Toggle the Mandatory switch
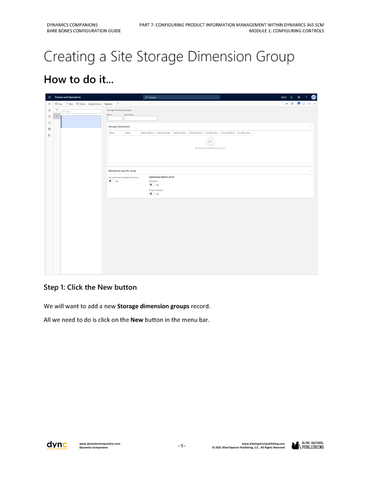 [152, 185]
